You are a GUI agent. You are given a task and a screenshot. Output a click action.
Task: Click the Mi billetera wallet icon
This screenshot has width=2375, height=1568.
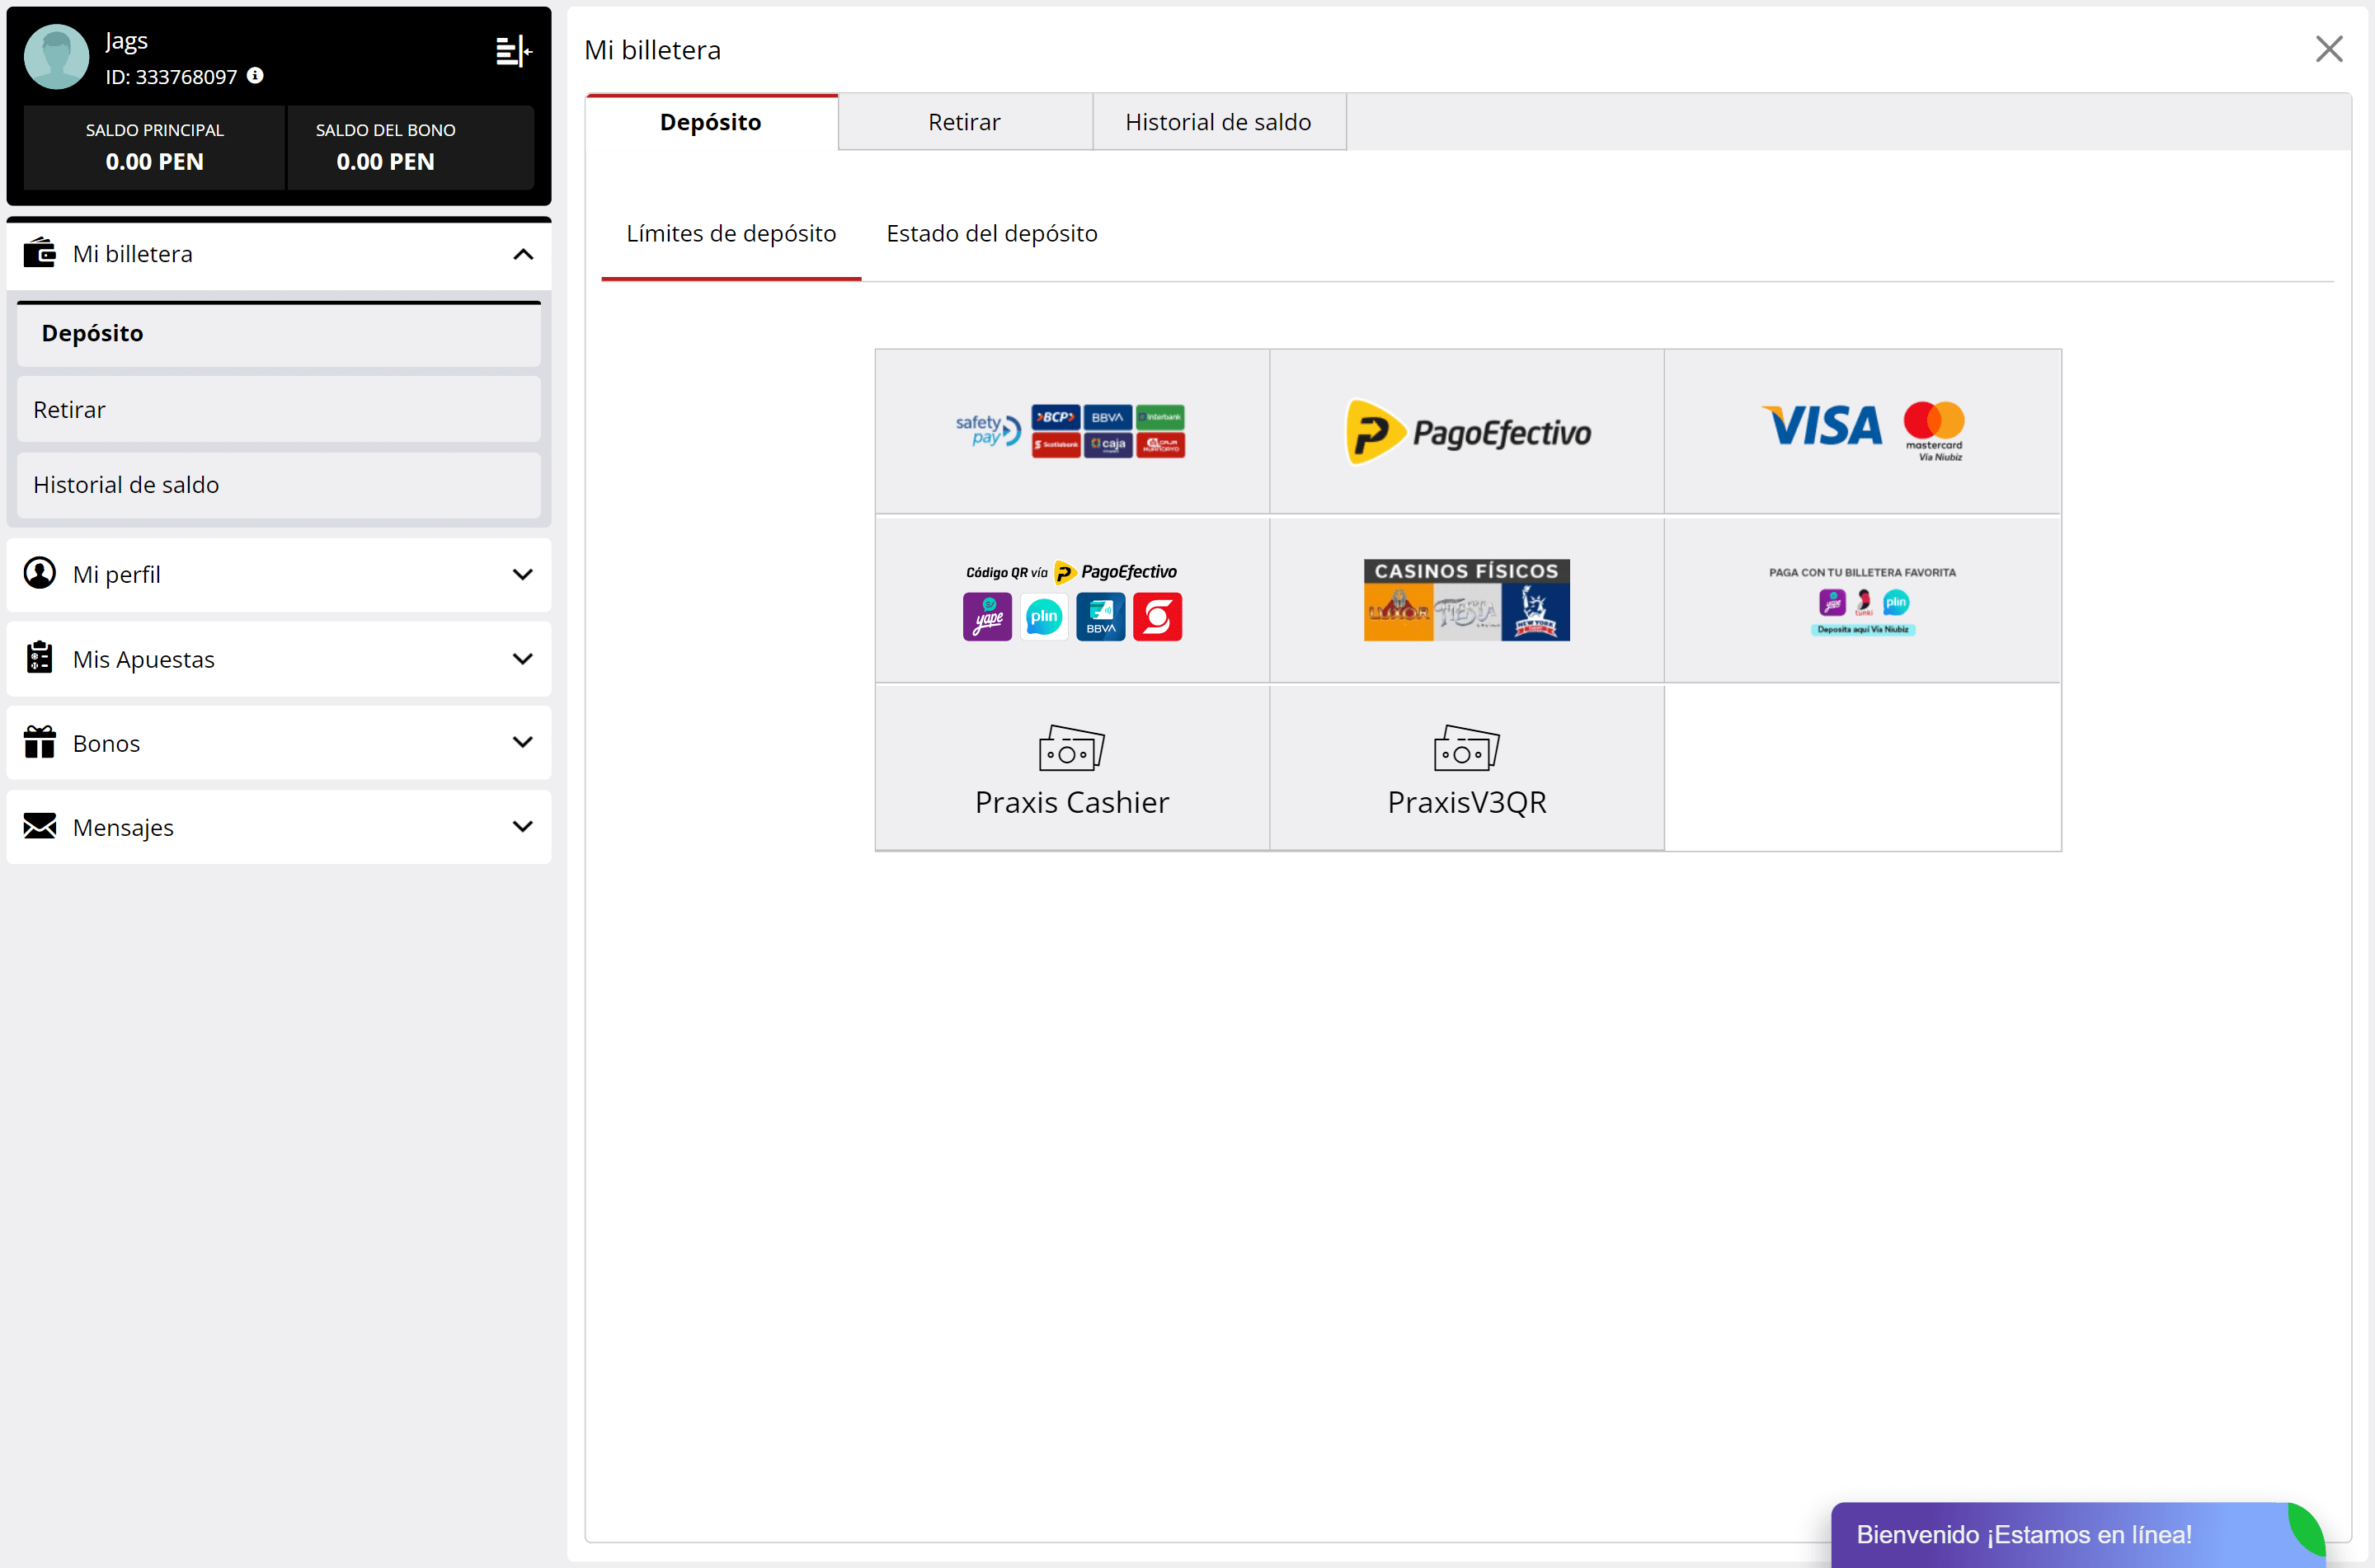[40, 252]
